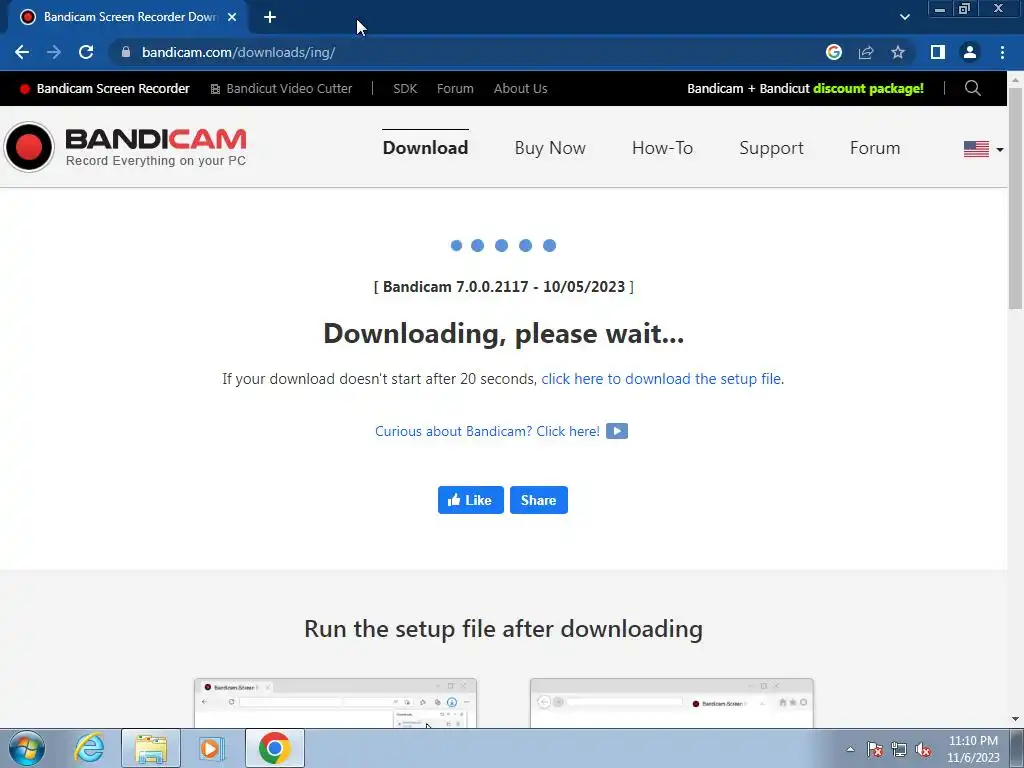This screenshot has height=768, width=1024.
Task: Click the padlock site info icon
Action: pos(126,52)
